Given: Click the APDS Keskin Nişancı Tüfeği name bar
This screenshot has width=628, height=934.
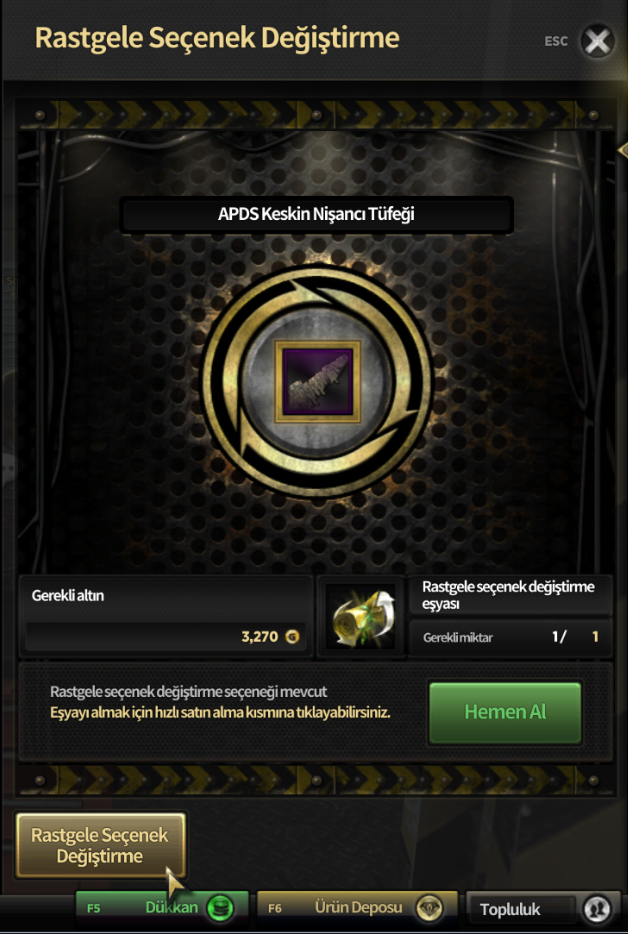Looking at the screenshot, I should click(x=316, y=214).
